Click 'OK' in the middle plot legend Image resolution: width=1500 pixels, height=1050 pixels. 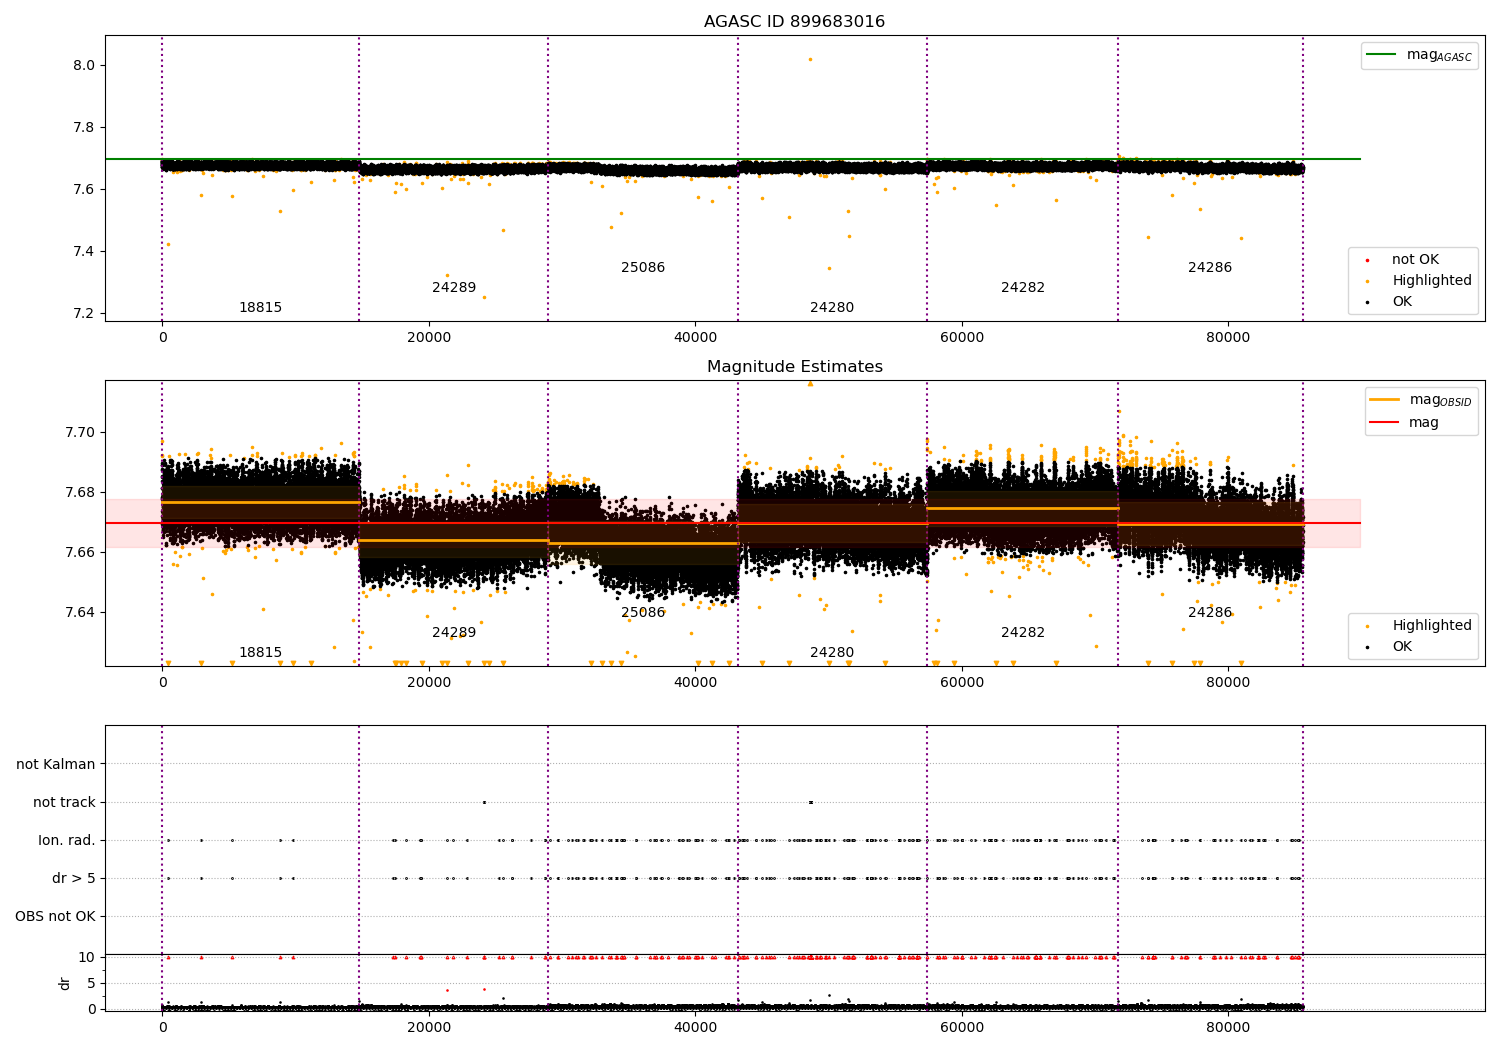click(x=1402, y=647)
